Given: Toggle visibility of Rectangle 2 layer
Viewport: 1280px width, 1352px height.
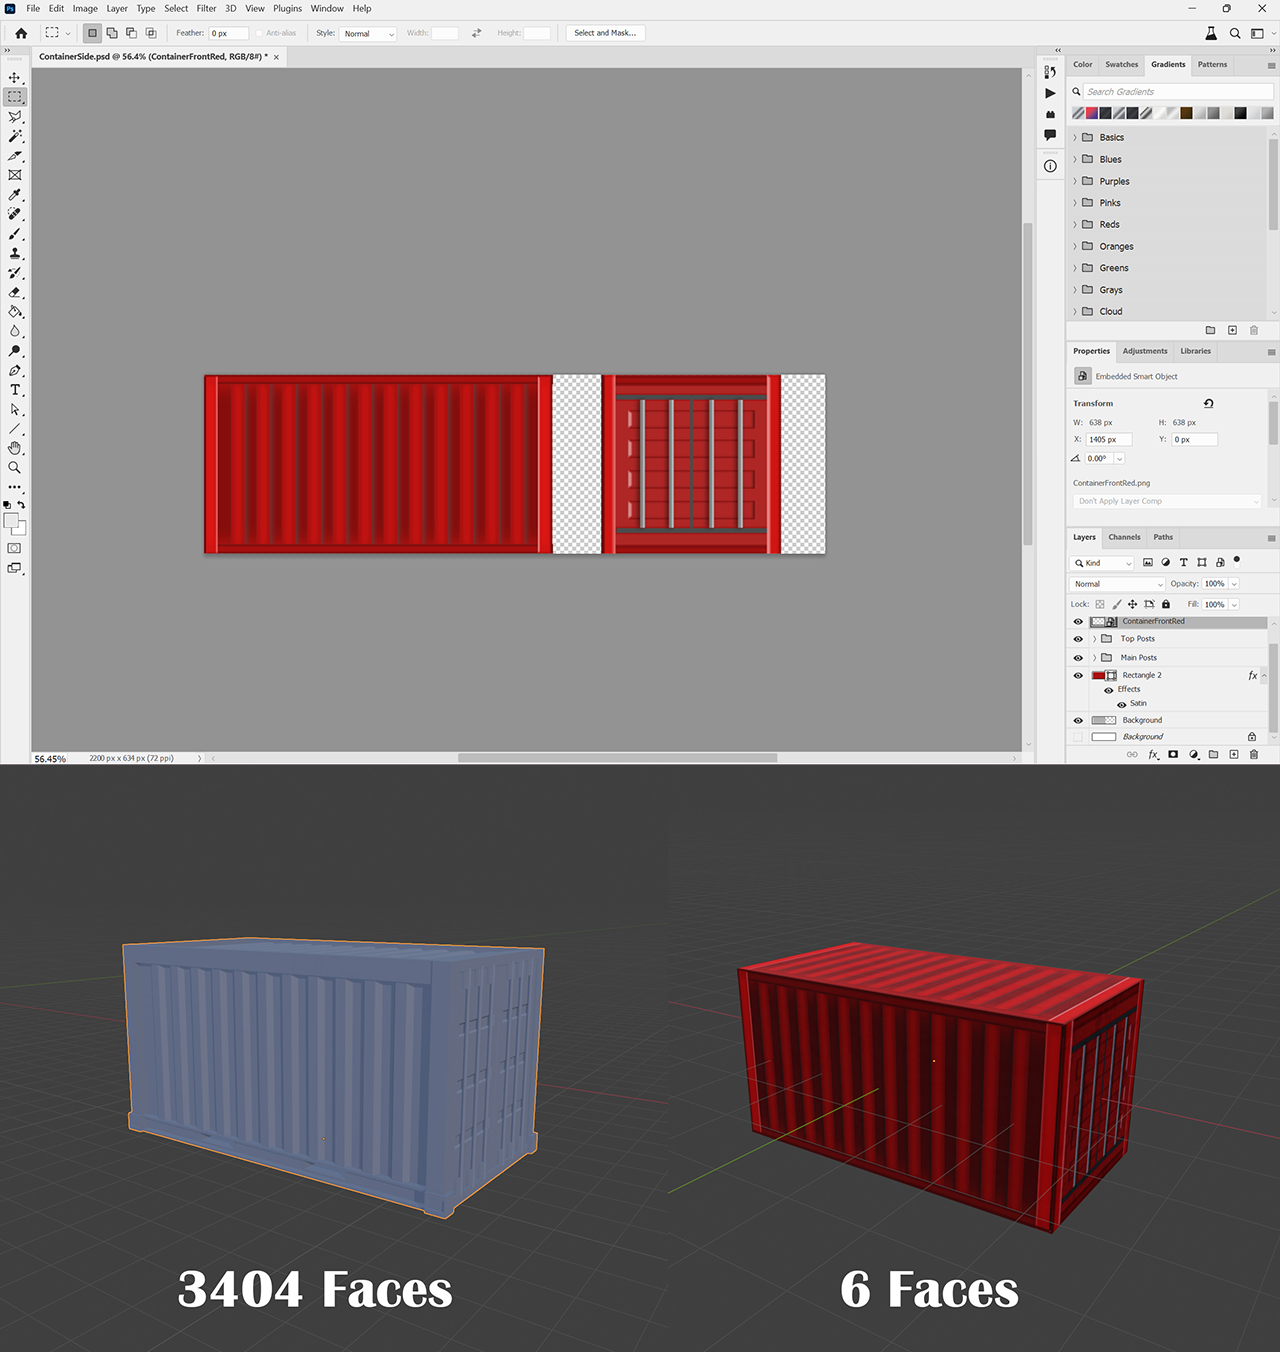Looking at the screenshot, I should pos(1078,676).
